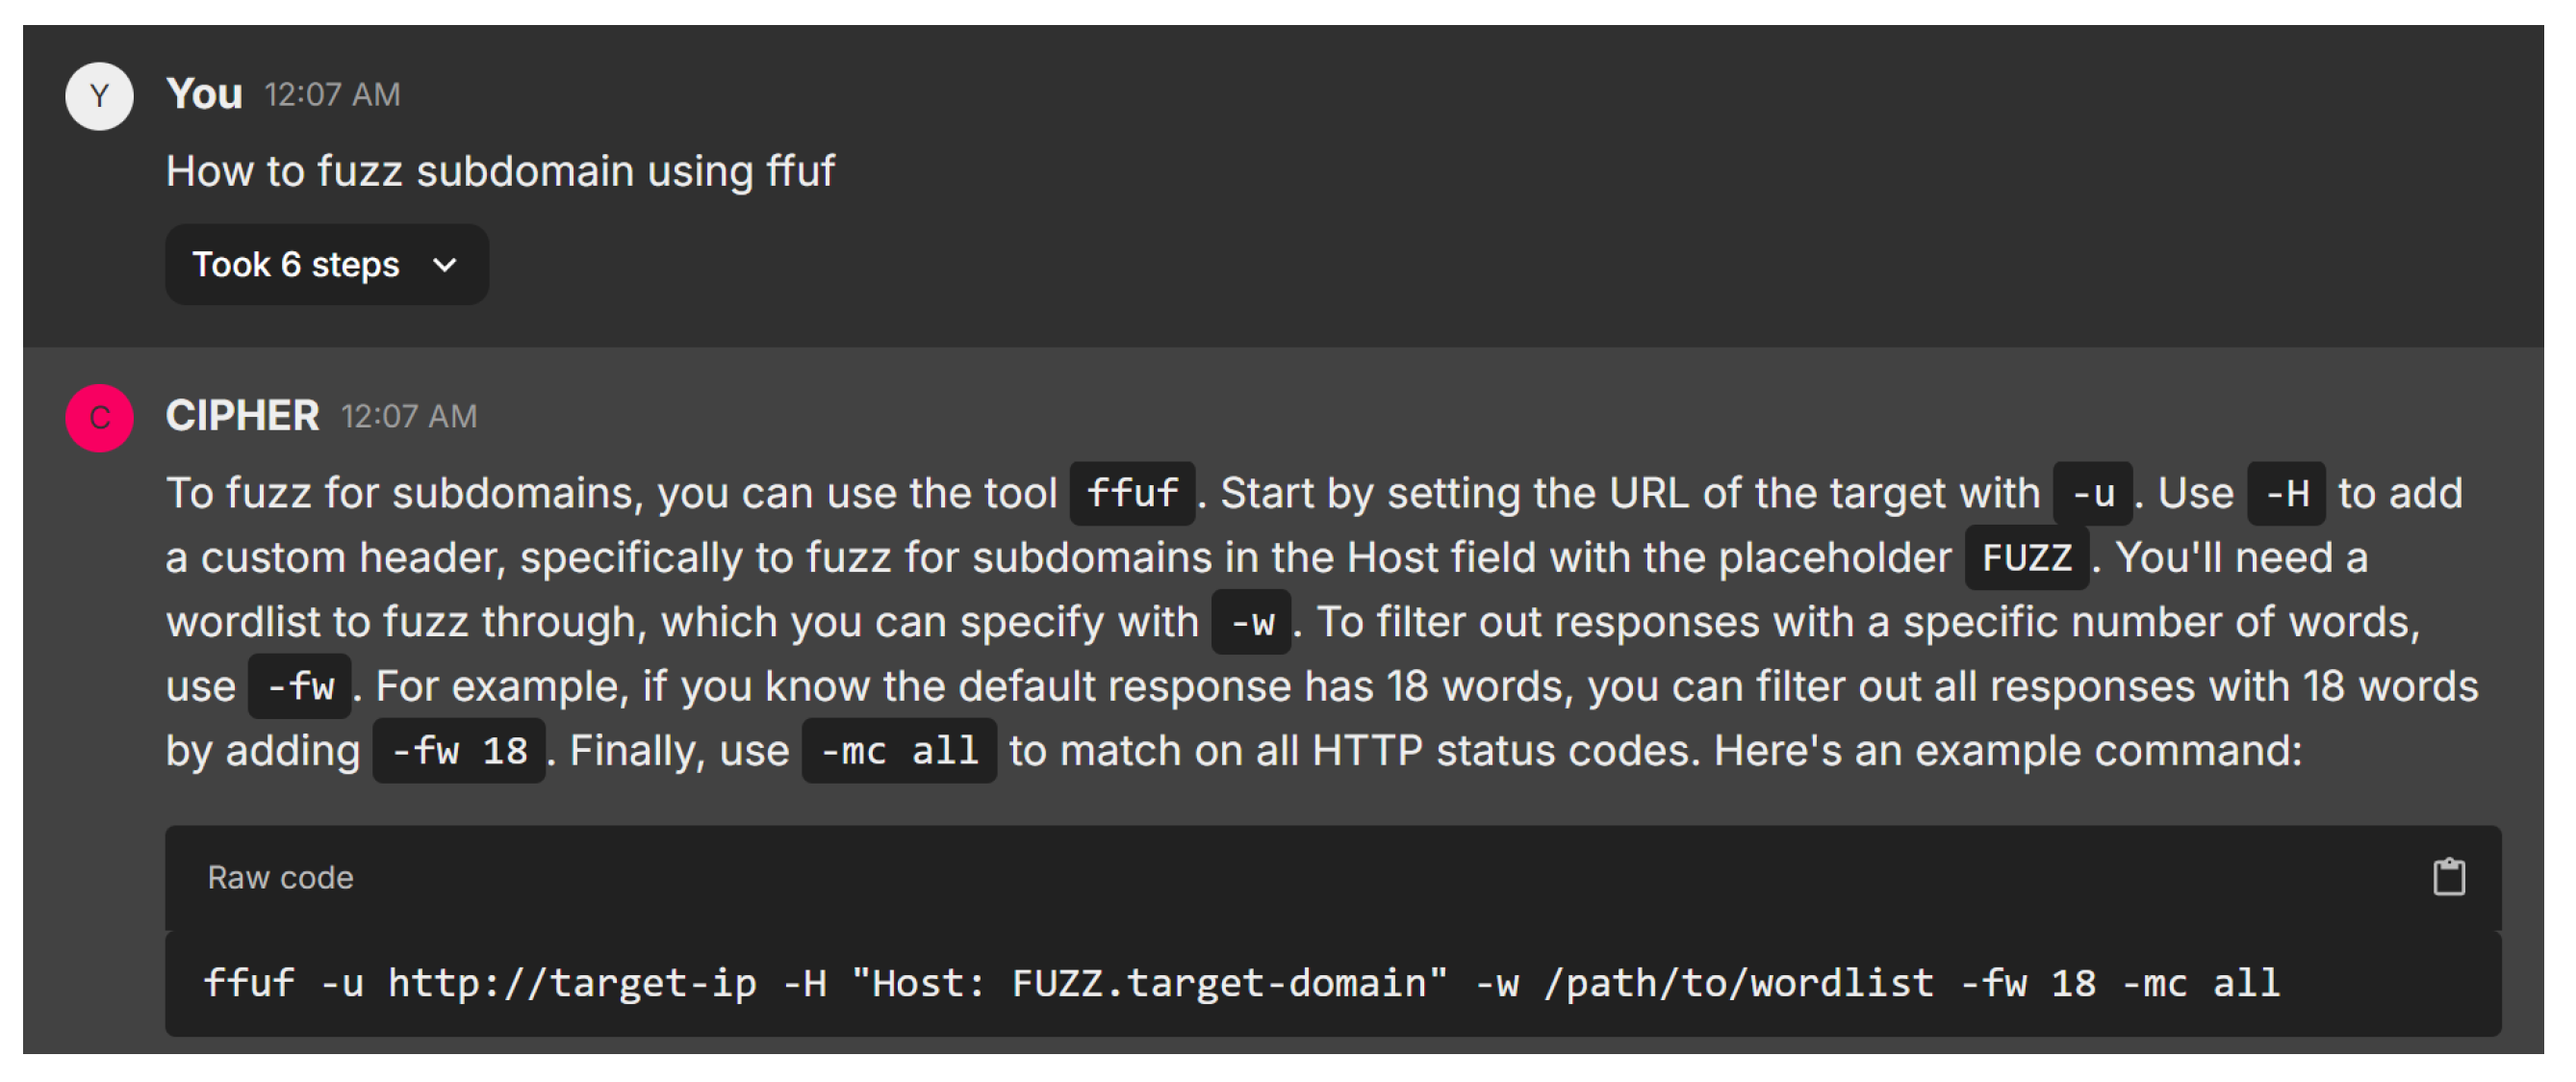Viewport: 2576px width, 1082px height.
Task: Click the ffuf example command in the code block
Action: [1240, 984]
